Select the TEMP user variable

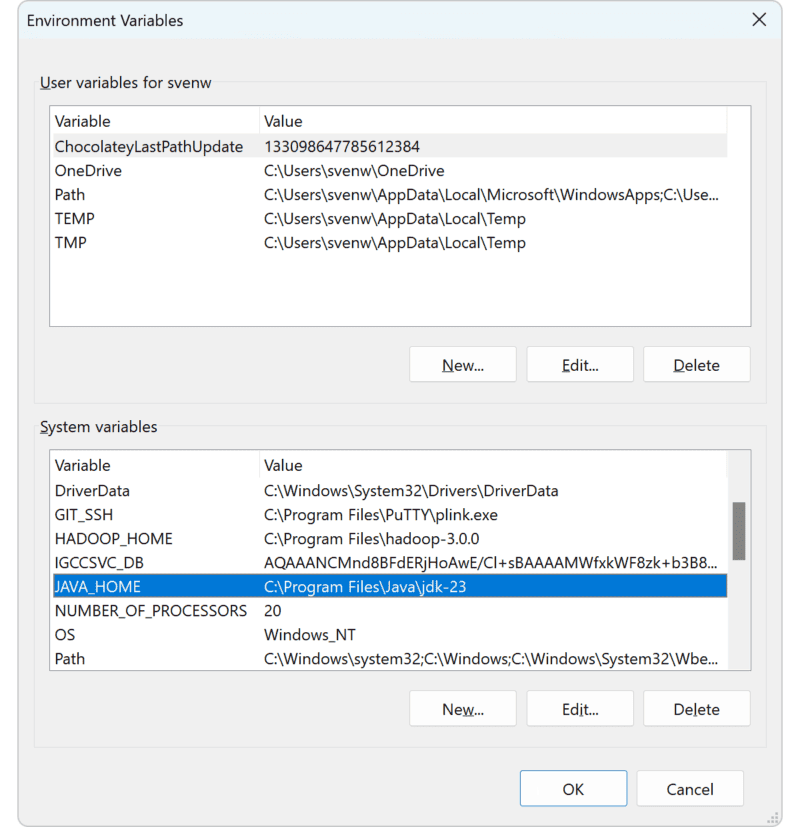(150, 218)
